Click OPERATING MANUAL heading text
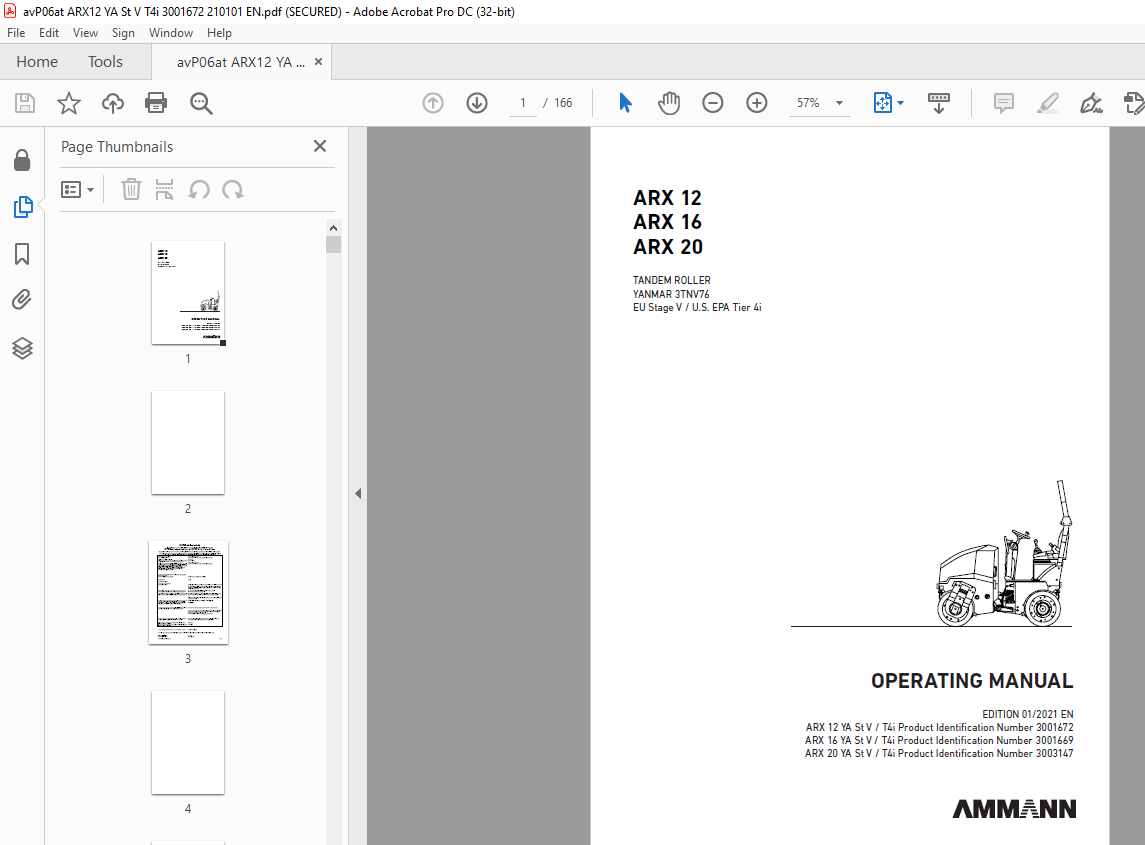This screenshot has height=845, width=1145. 972,681
